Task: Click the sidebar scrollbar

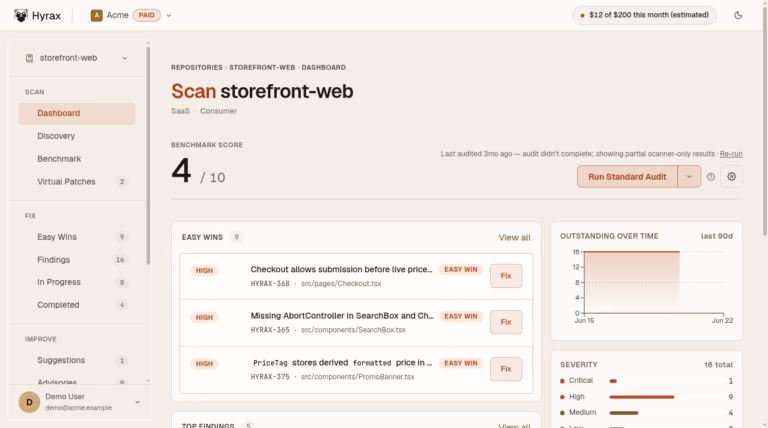Action: [x=148, y=156]
